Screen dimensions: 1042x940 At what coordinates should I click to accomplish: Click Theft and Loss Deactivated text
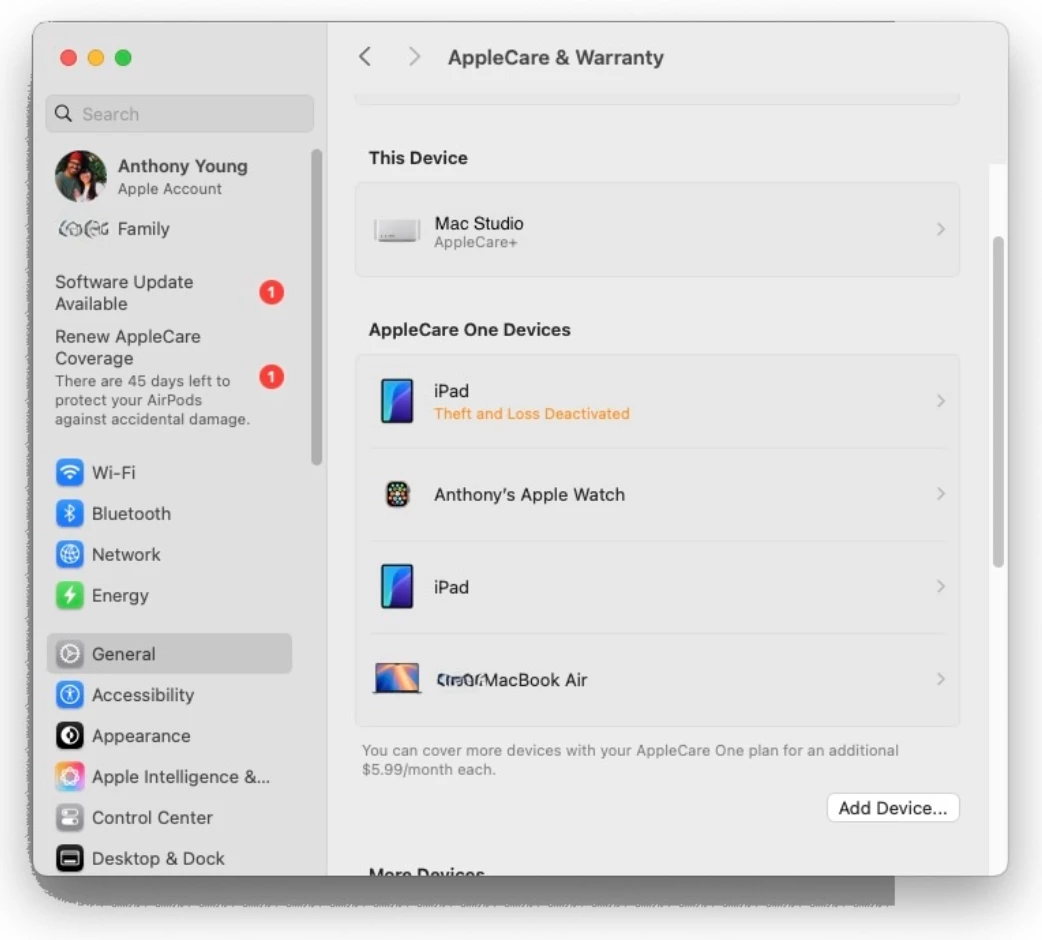[x=532, y=414]
